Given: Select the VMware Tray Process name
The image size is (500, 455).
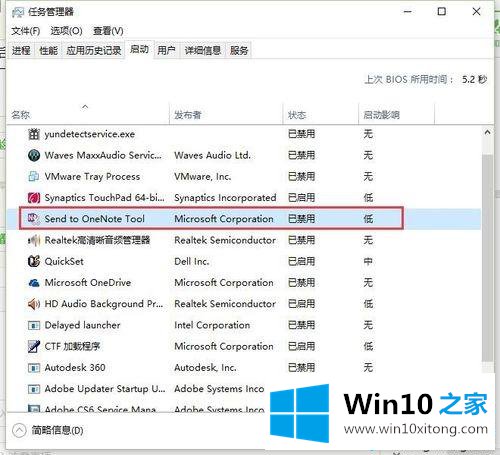Looking at the screenshot, I should [92, 176].
